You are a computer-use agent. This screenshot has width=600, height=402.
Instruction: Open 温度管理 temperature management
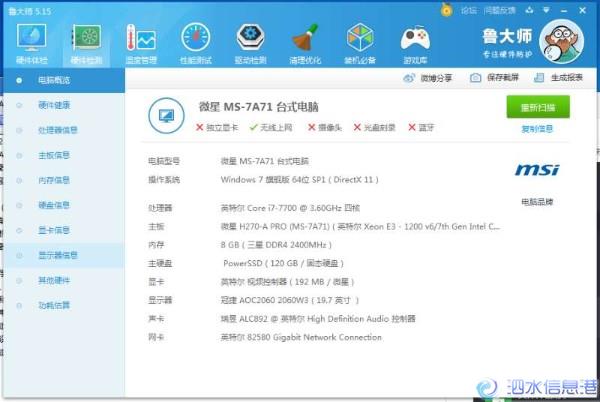tap(141, 44)
